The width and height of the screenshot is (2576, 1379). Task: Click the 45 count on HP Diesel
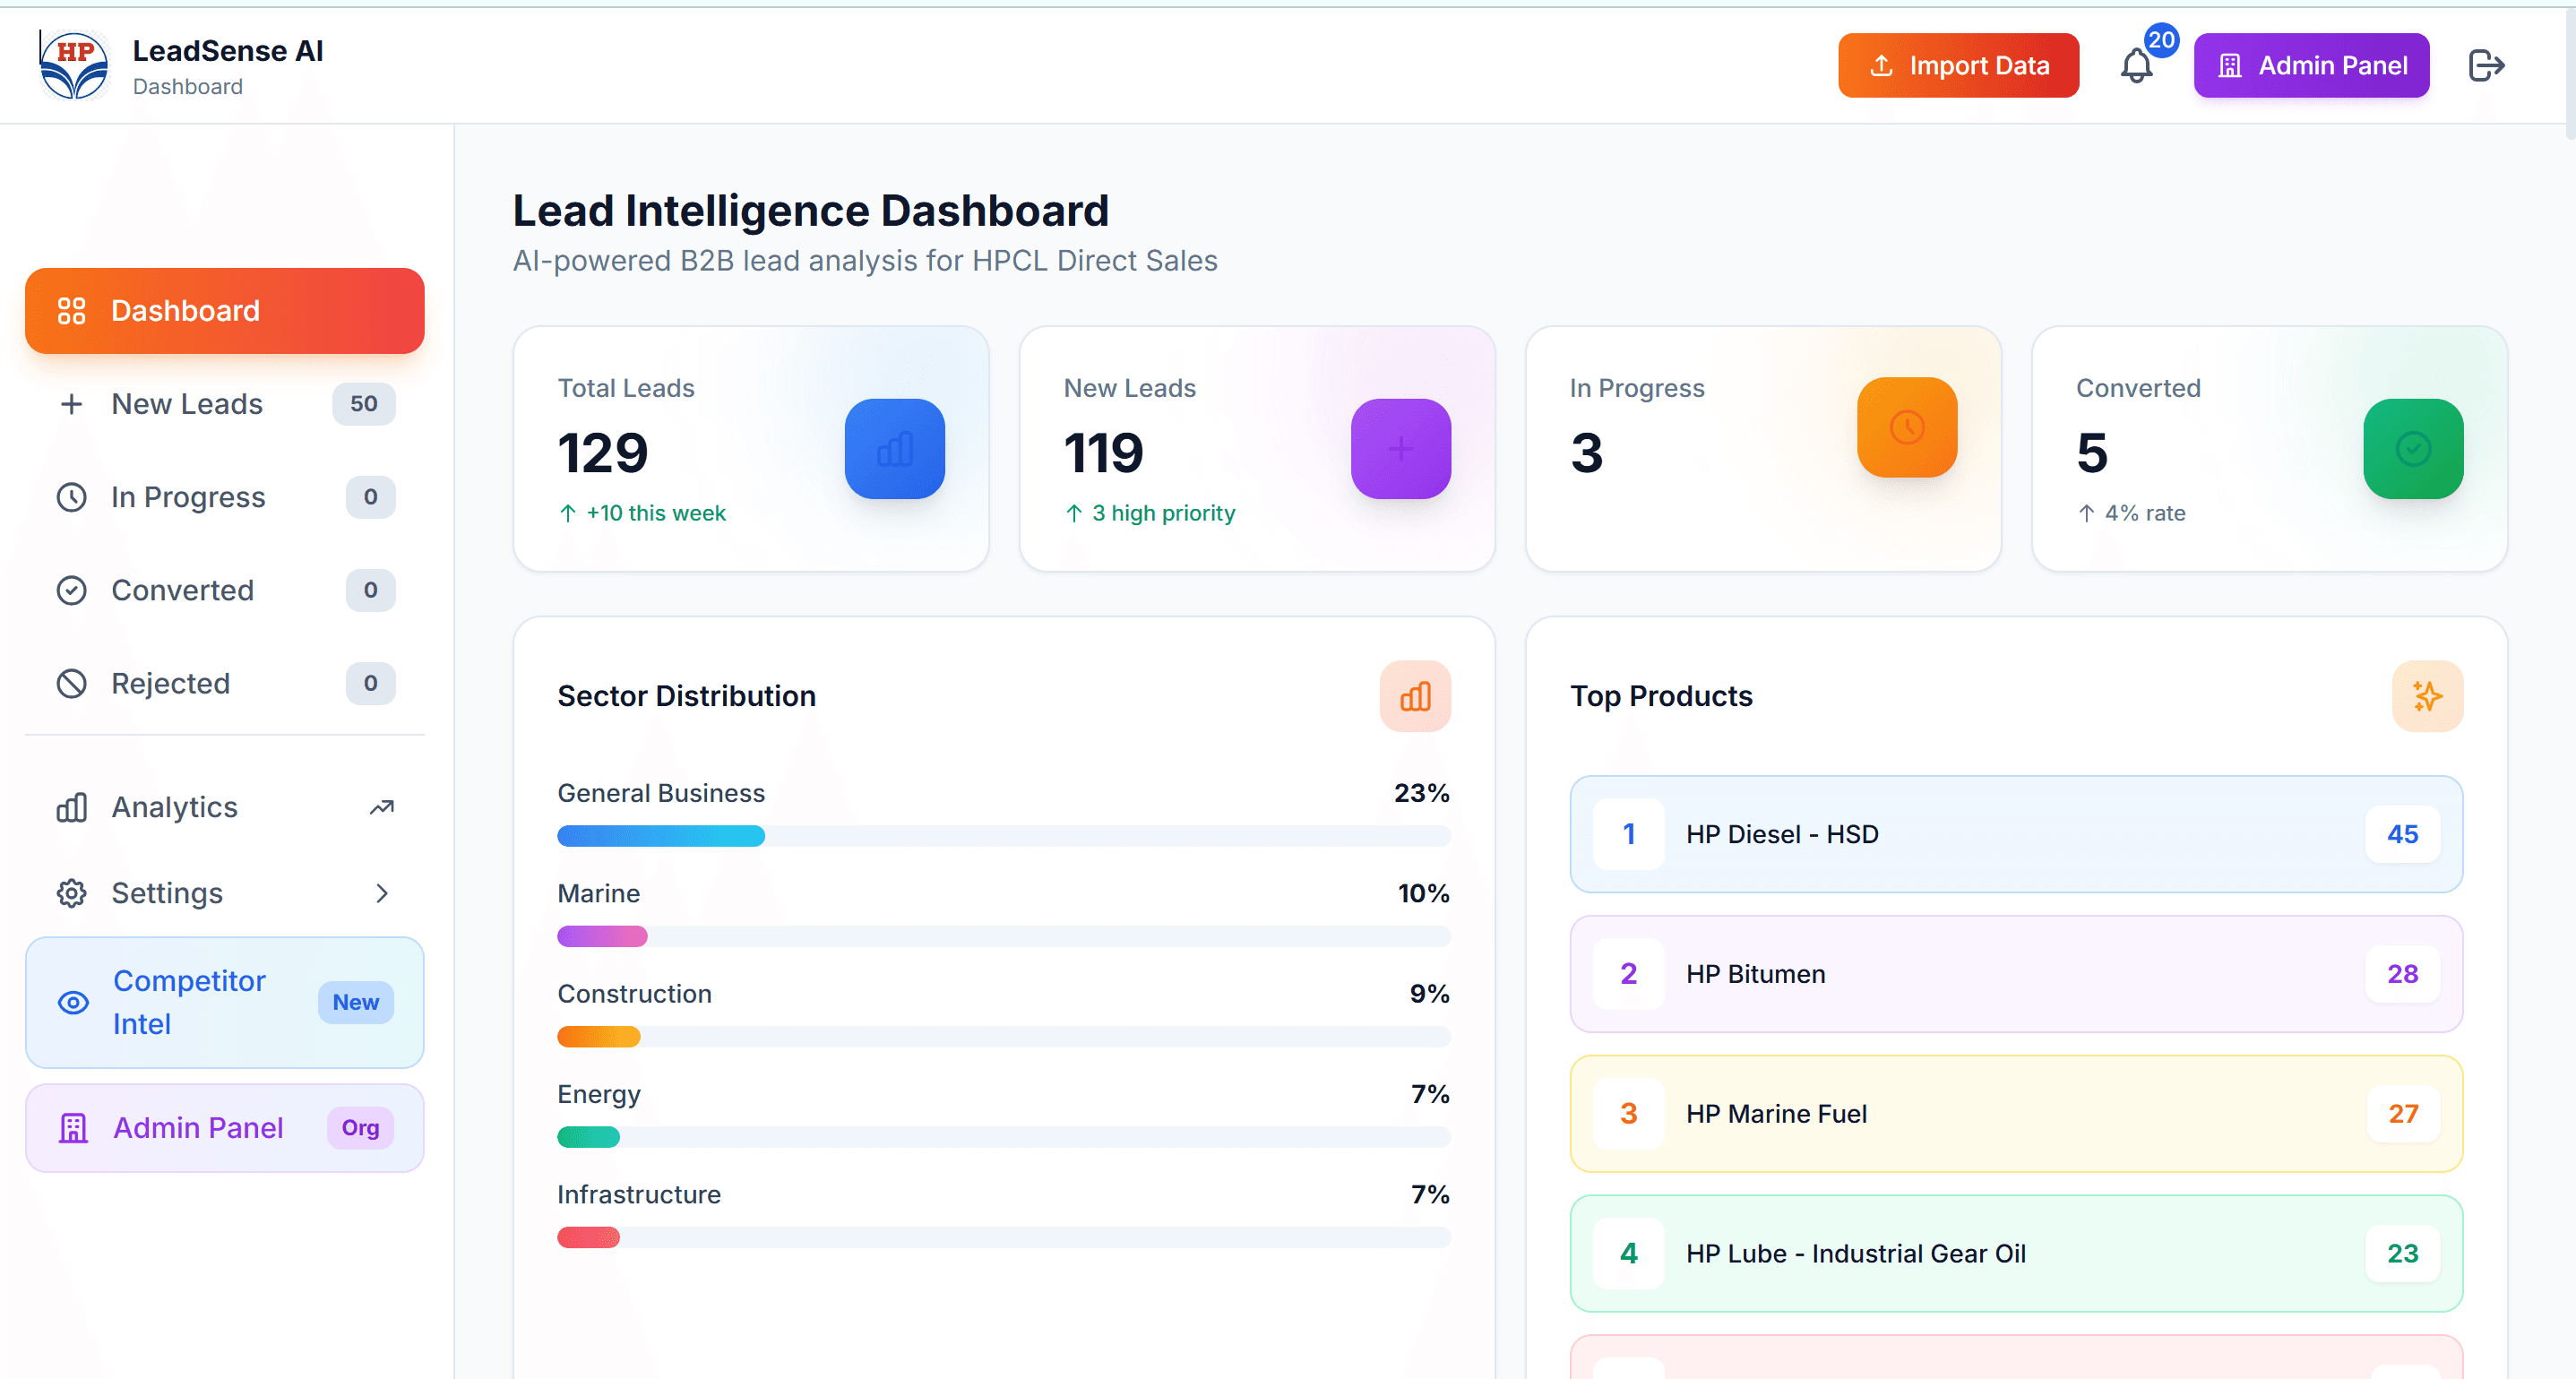[2402, 834]
